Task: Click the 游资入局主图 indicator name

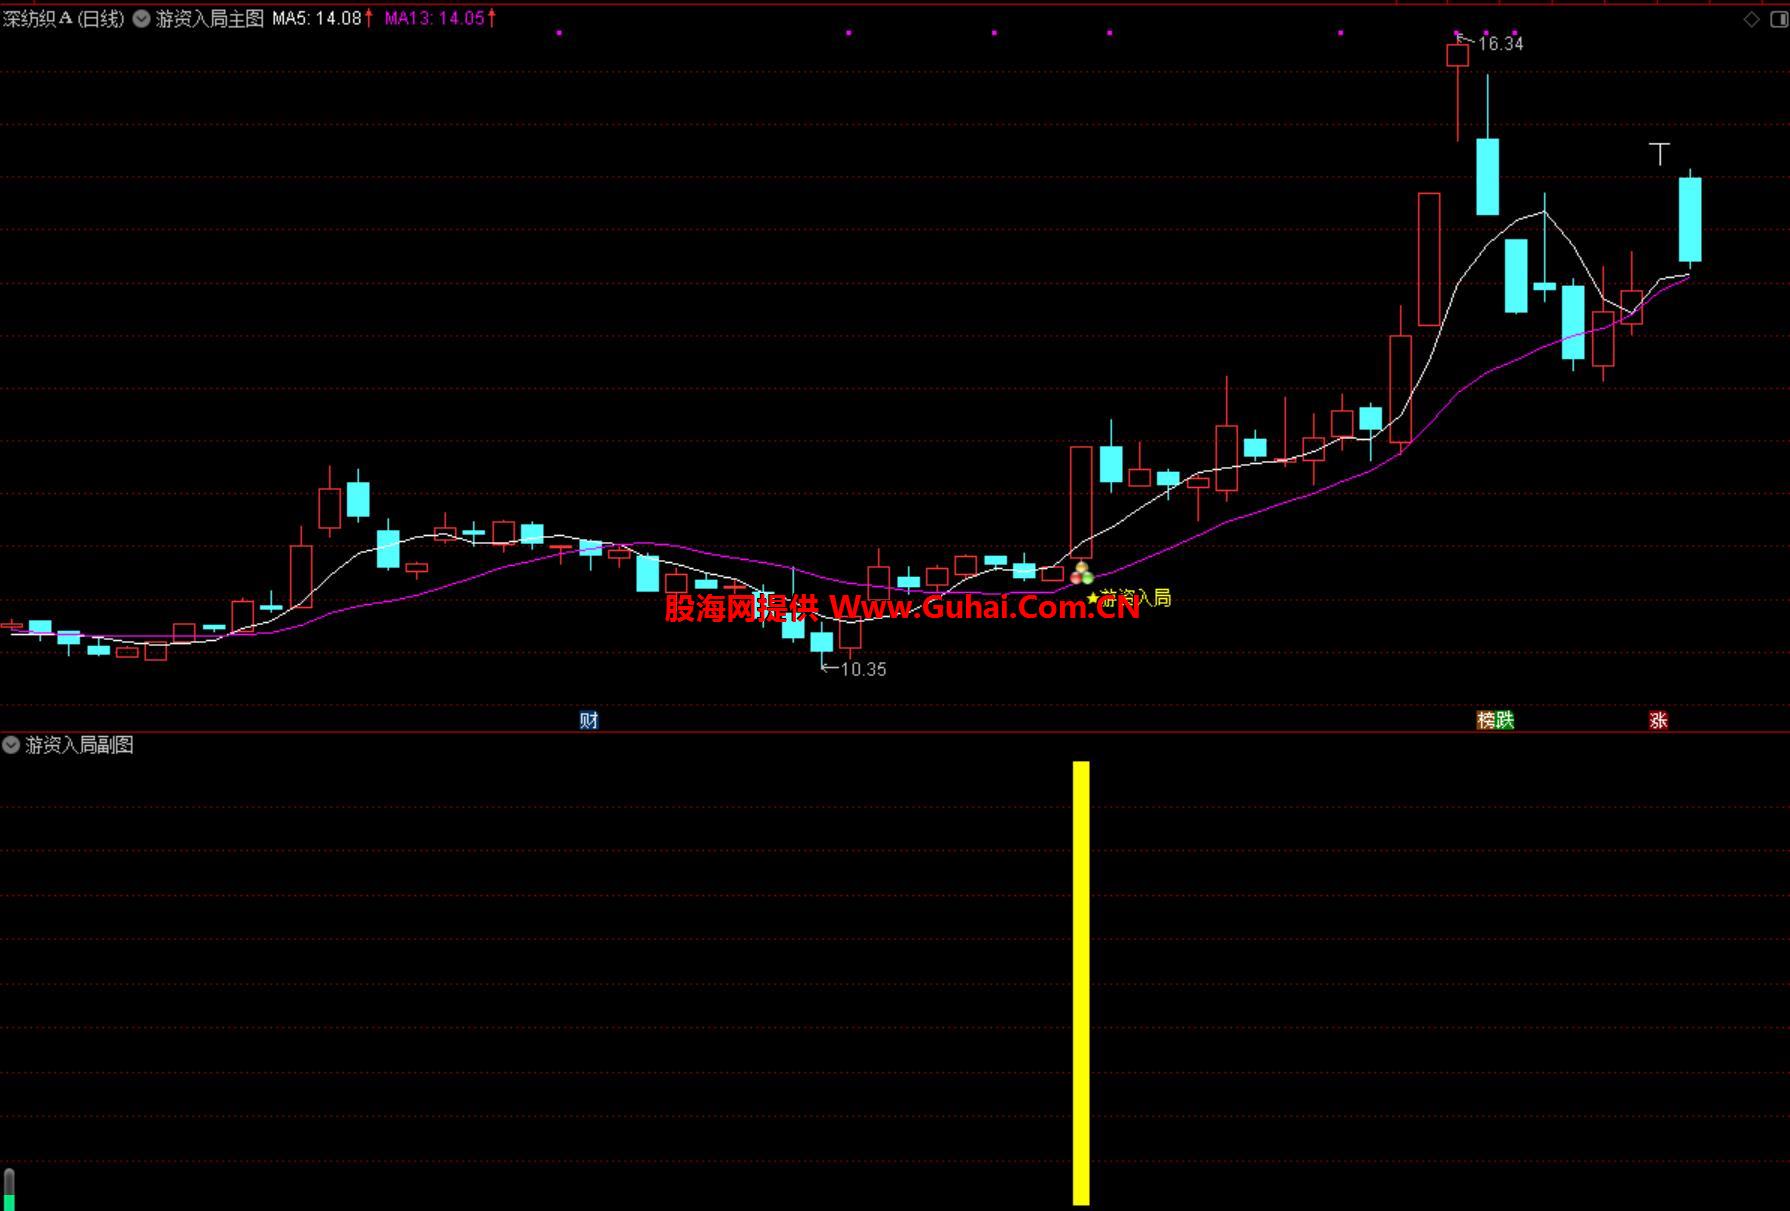Action: pyautogui.click(x=210, y=18)
